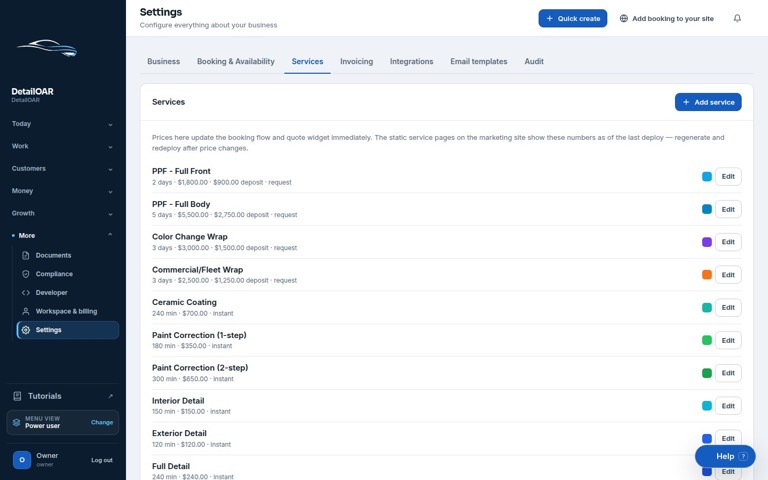Click the purple Color Change Wrap swatch
The width and height of the screenshot is (768, 480).
[x=707, y=242]
